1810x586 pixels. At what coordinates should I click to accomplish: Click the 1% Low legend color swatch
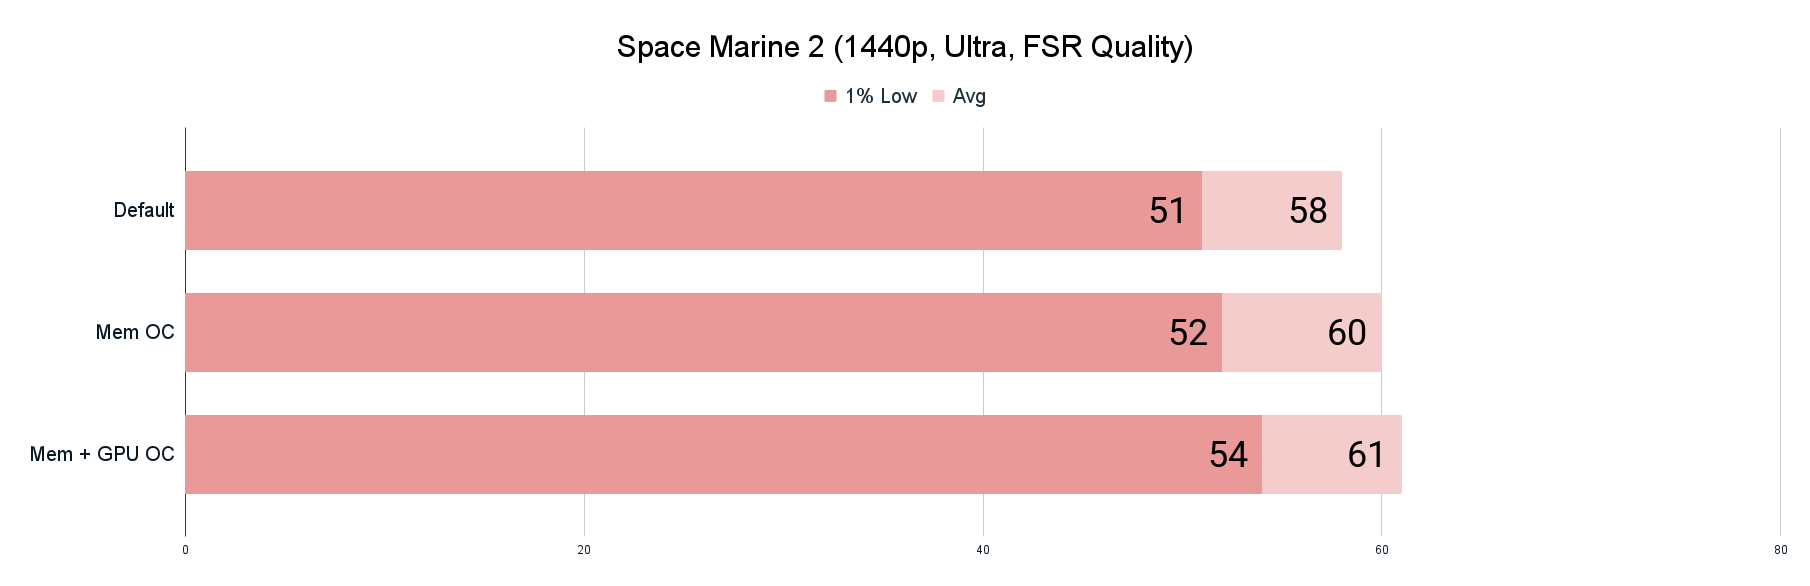tap(830, 96)
